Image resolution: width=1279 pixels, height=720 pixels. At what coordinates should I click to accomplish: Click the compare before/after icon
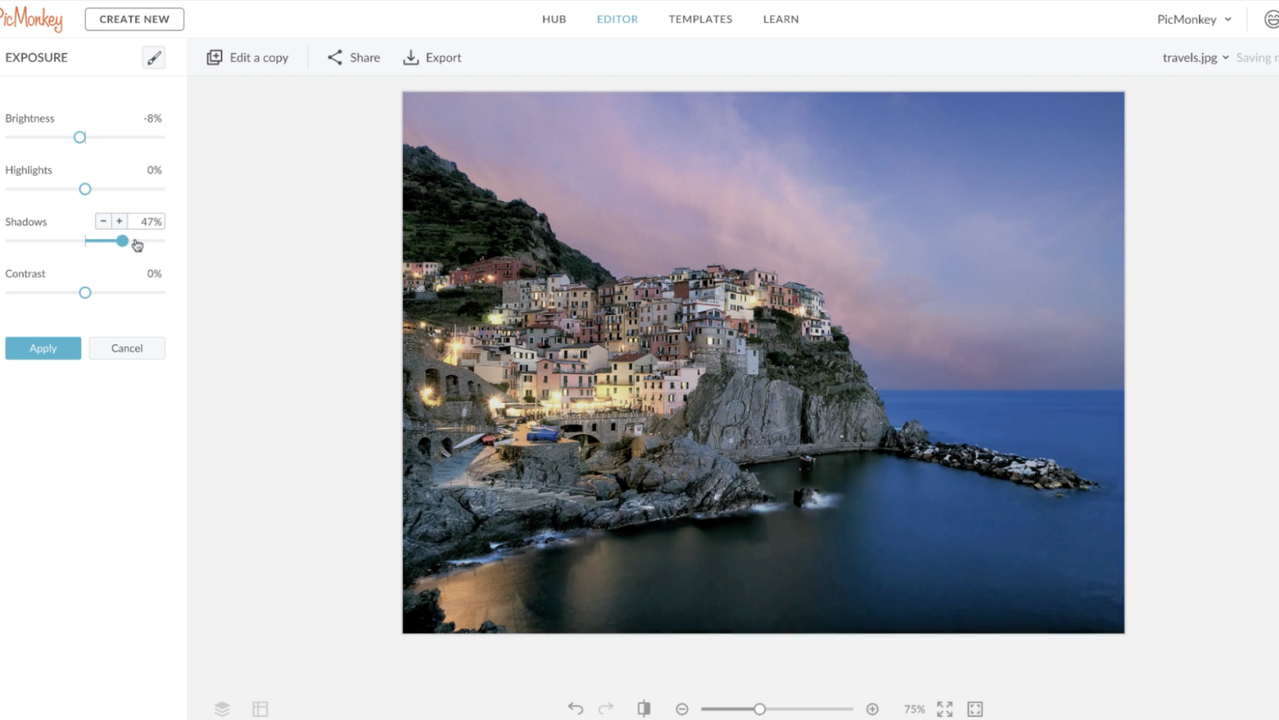pos(644,709)
